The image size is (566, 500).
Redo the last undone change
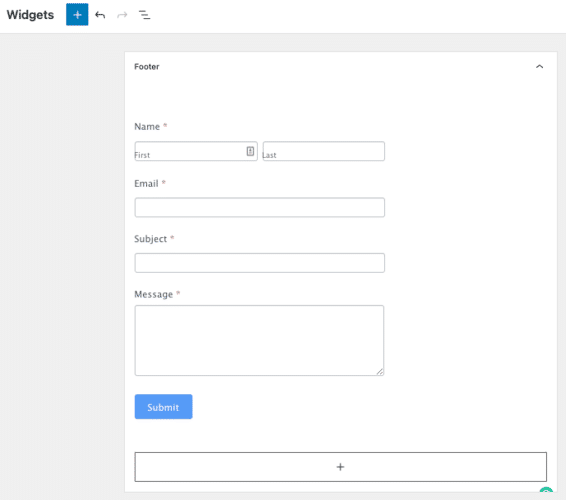tap(122, 15)
